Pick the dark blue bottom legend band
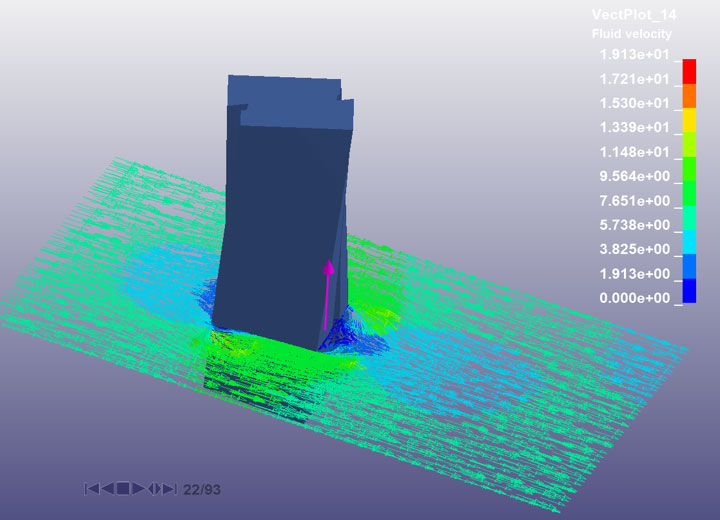720x520 pixels. [x=689, y=291]
